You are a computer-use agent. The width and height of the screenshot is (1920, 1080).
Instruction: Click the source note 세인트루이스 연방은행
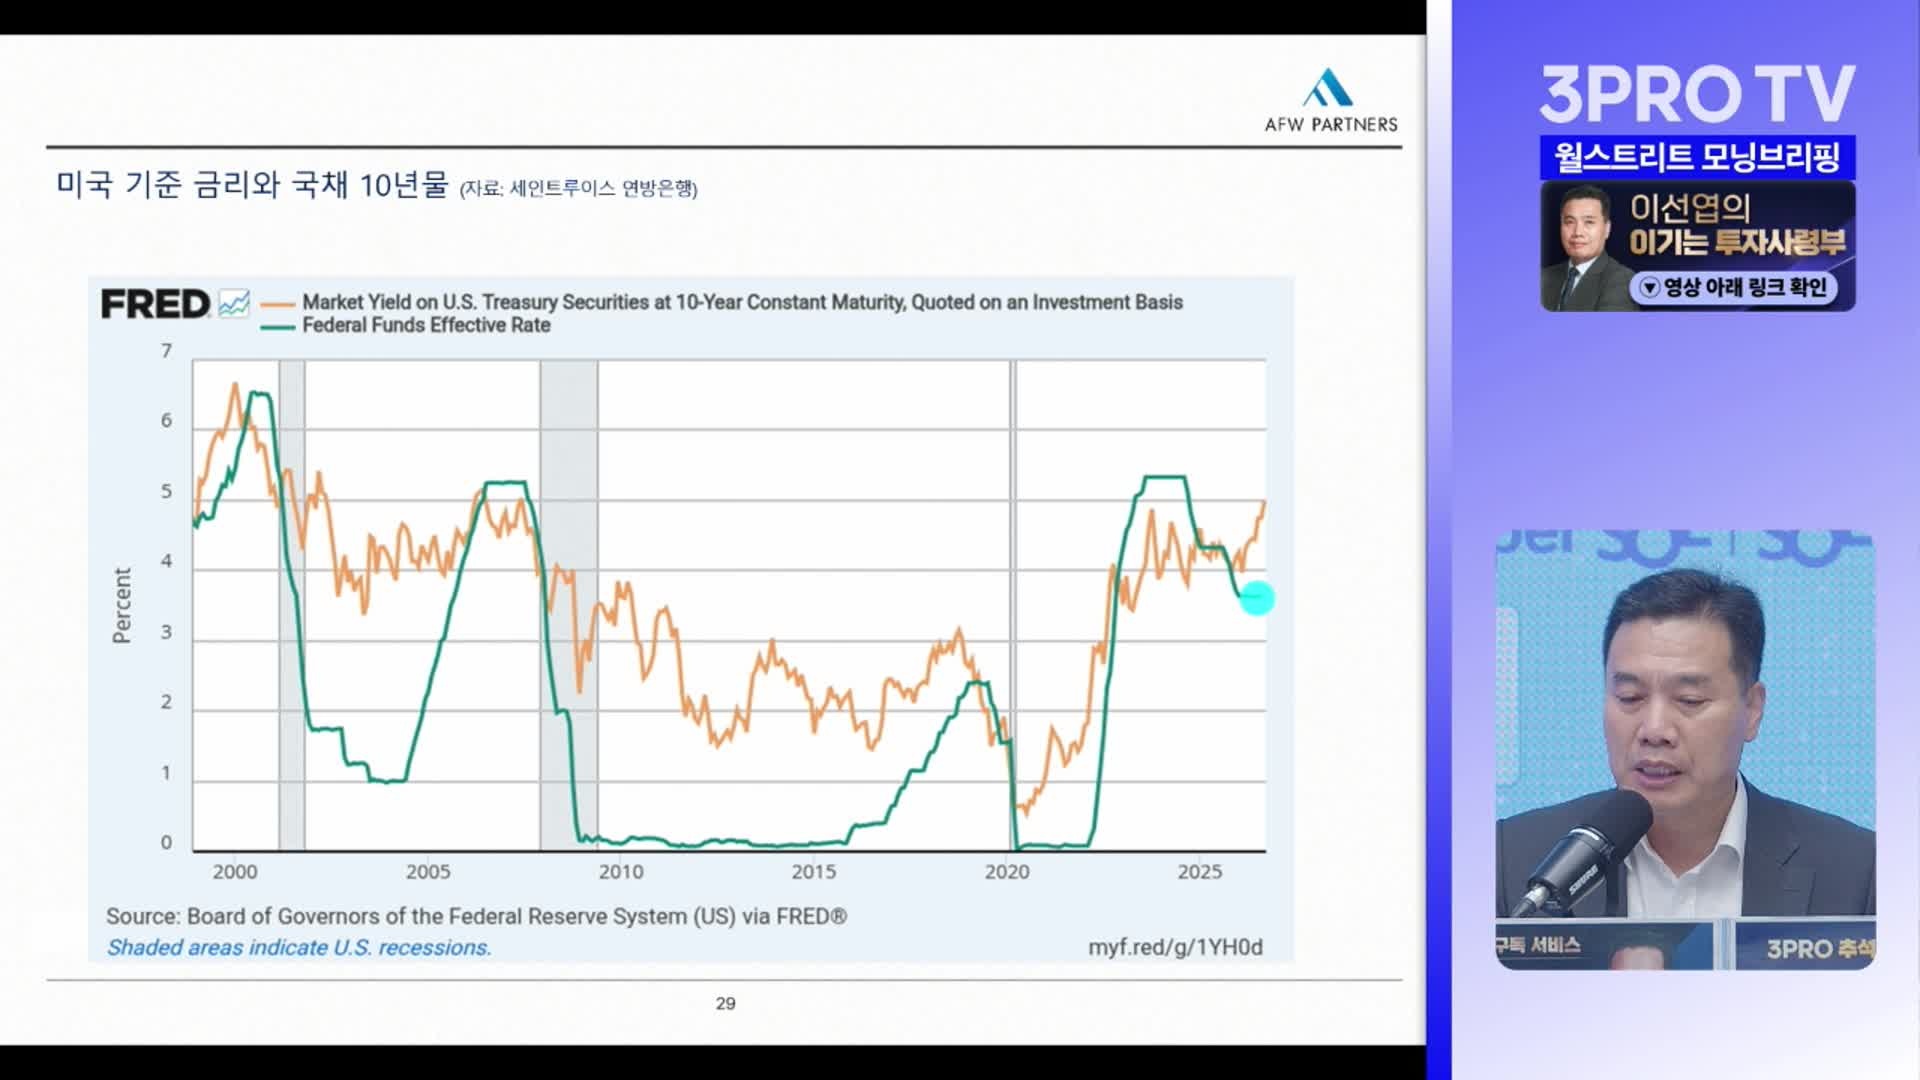click(x=579, y=188)
